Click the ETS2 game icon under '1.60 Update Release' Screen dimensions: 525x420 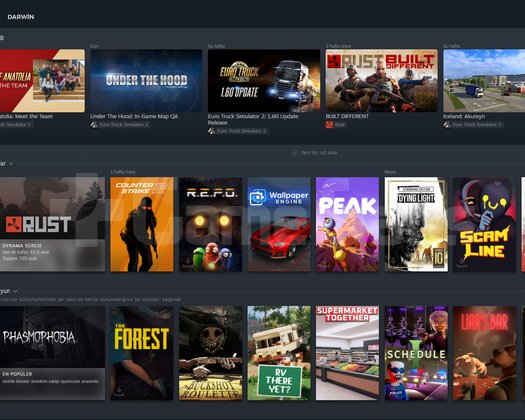(x=211, y=131)
